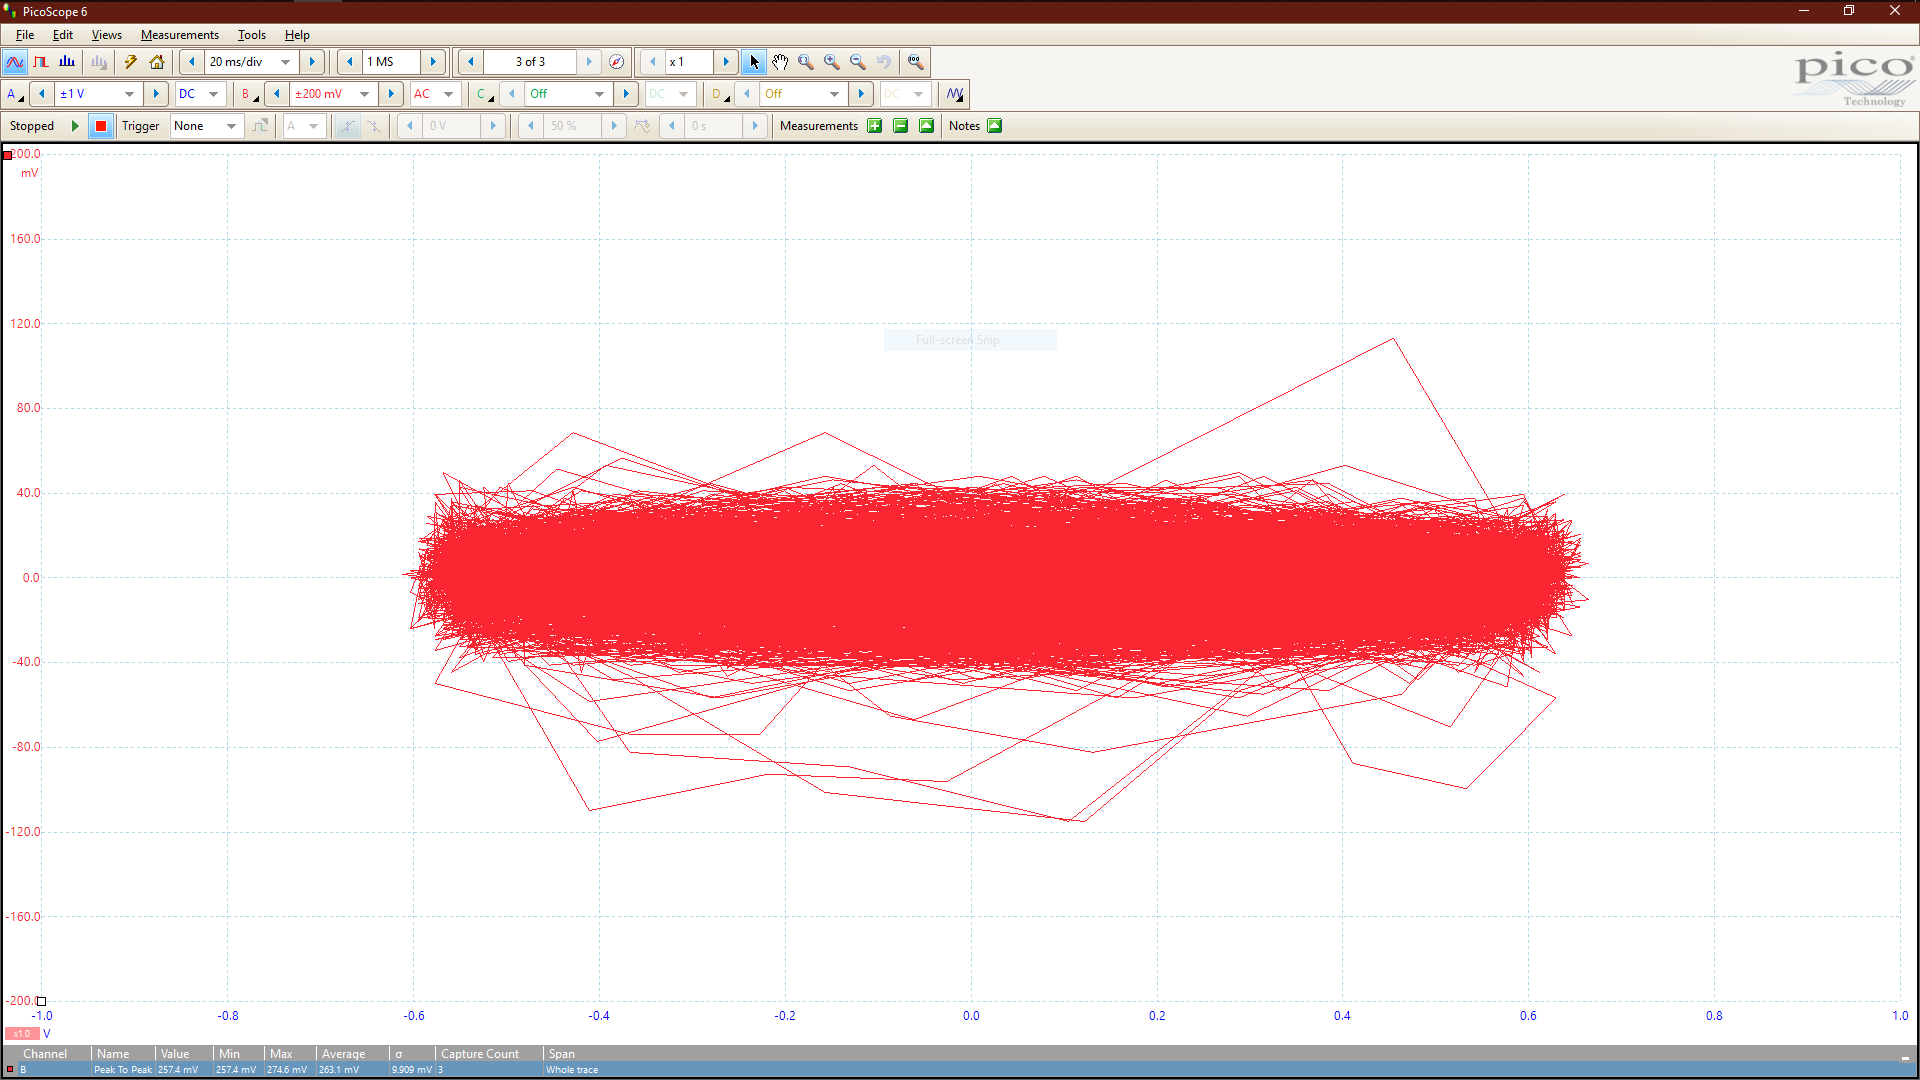Click the Home display icon
1920x1080 pixels.
[x=157, y=62]
